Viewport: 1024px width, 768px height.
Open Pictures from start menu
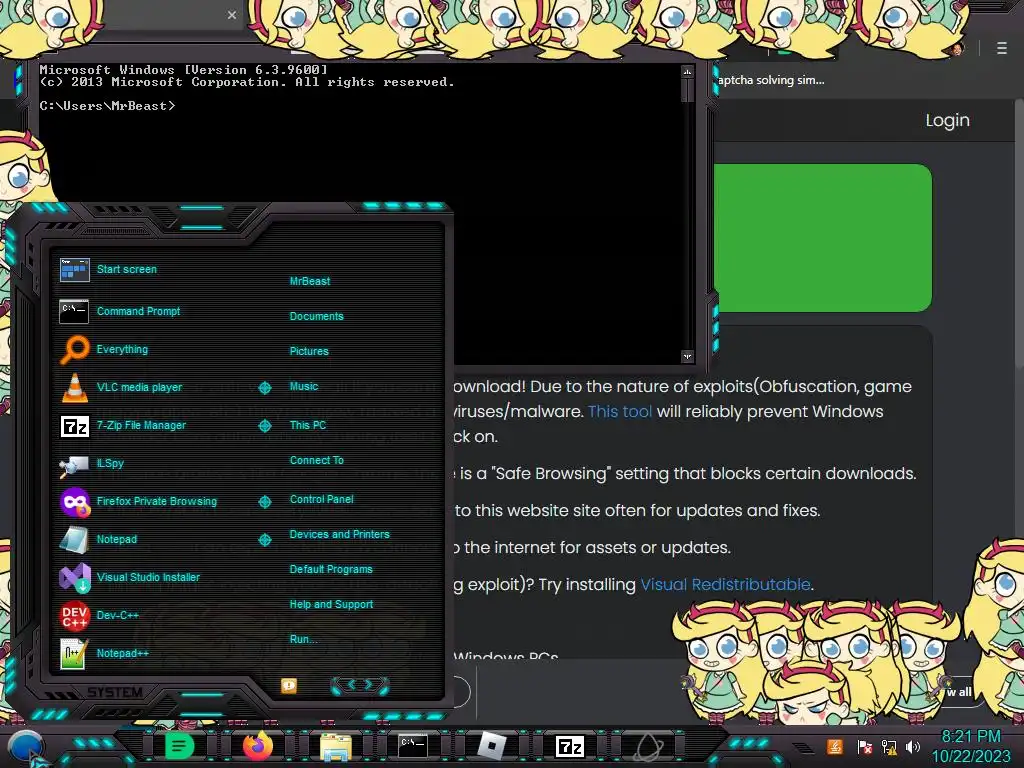point(309,351)
